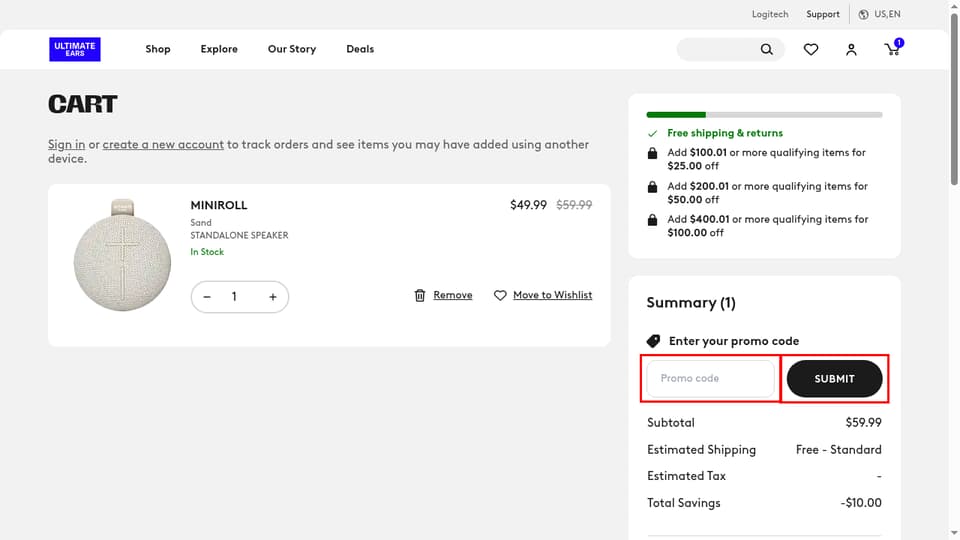Image resolution: width=960 pixels, height=540 pixels.
Task: Open the account profile icon
Action: [x=851, y=50]
